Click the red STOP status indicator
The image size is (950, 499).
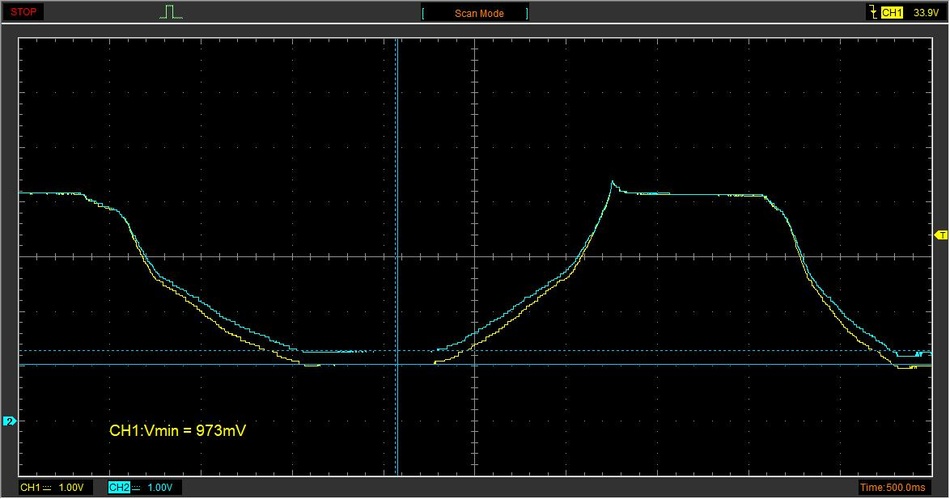(23, 12)
